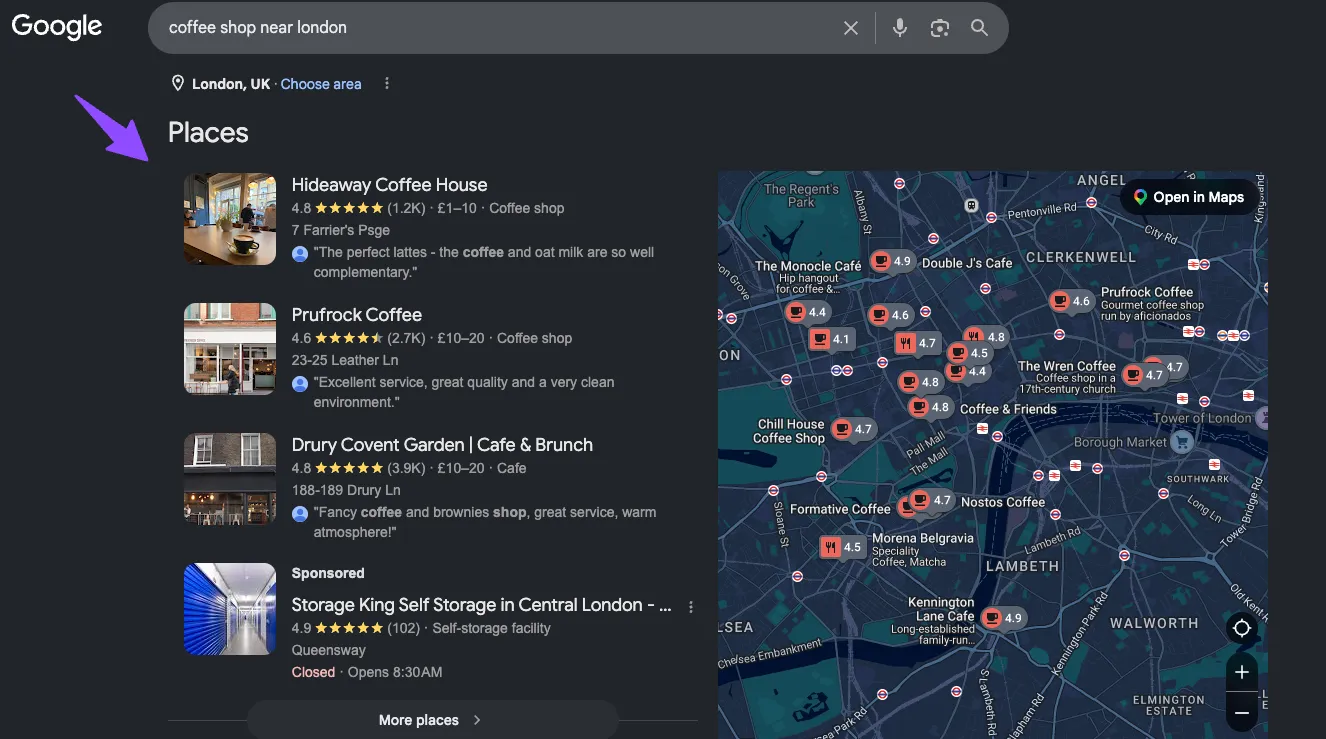The image size is (1326, 739).
Task: Go to Google home via the logo
Action: tap(57, 27)
